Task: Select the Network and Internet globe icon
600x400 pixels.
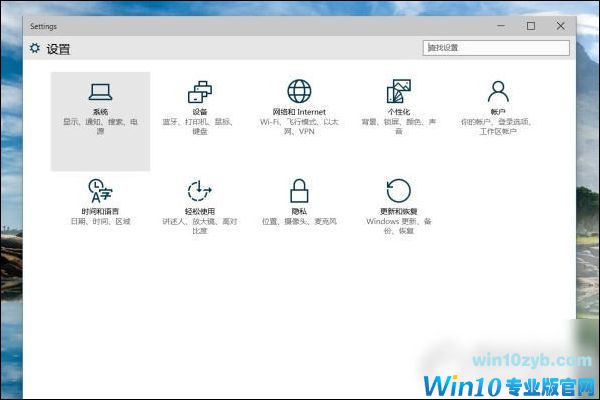Action: pos(299,93)
